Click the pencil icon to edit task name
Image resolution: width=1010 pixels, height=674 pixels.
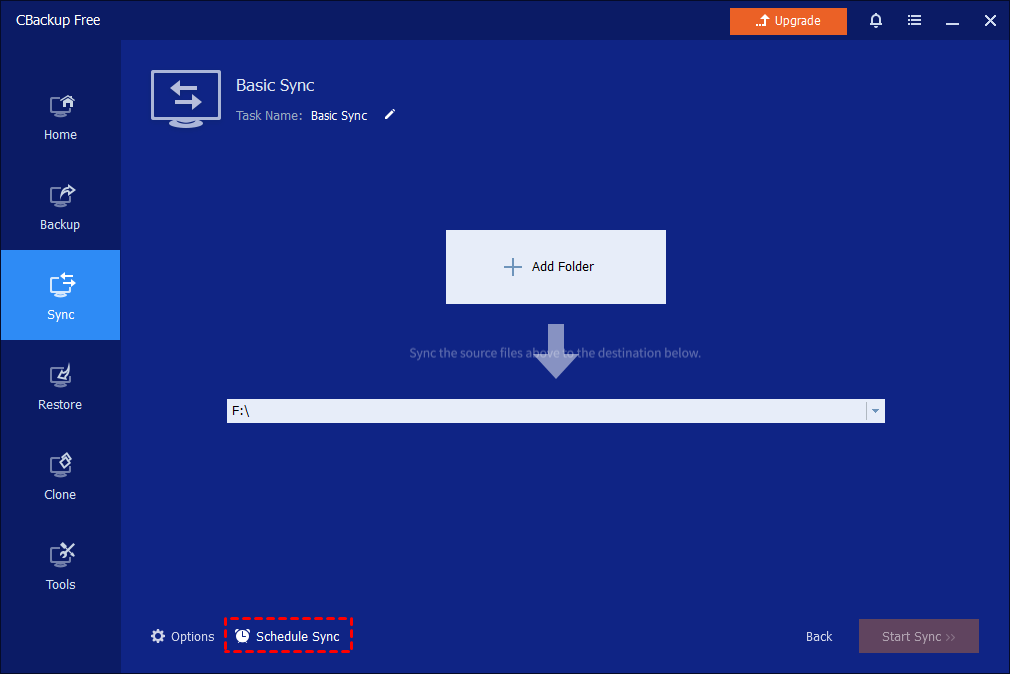pos(390,115)
